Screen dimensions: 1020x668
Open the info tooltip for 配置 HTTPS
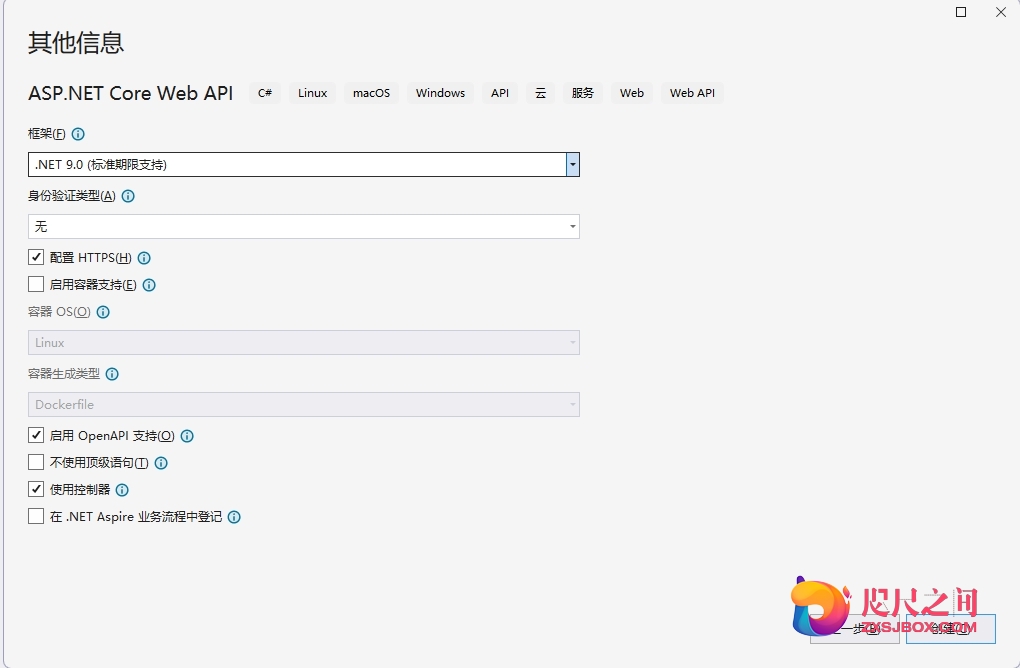144,258
